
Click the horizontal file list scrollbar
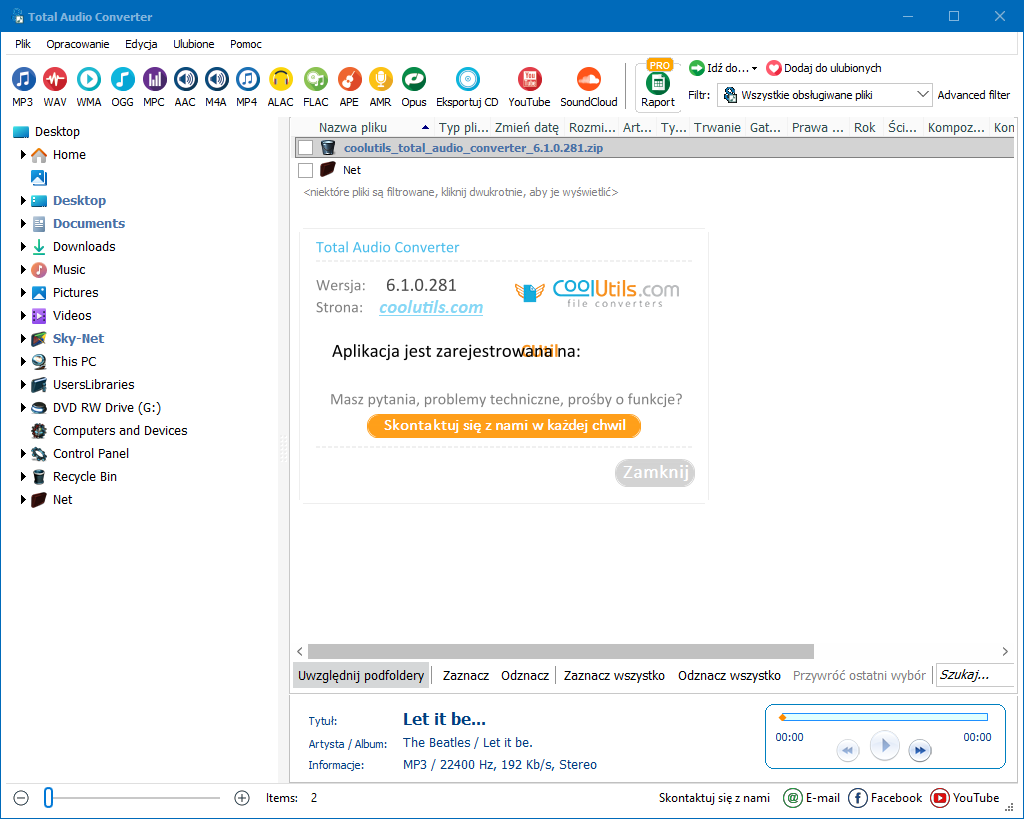coord(560,651)
